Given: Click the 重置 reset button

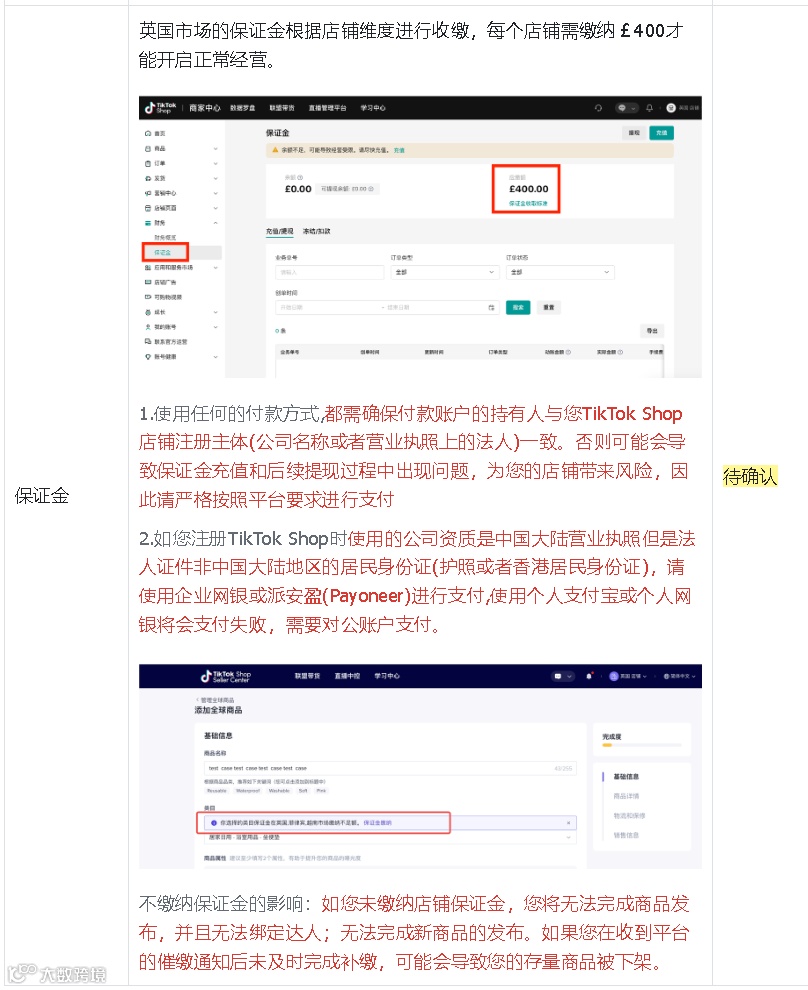Looking at the screenshot, I should click(549, 307).
